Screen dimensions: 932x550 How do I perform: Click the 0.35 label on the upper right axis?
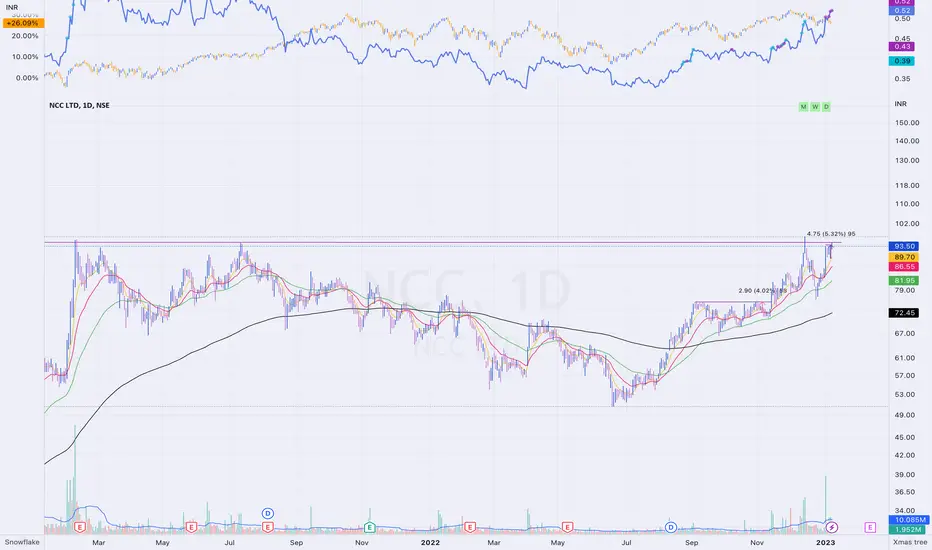pyautogui.click(x=902, y=78)
